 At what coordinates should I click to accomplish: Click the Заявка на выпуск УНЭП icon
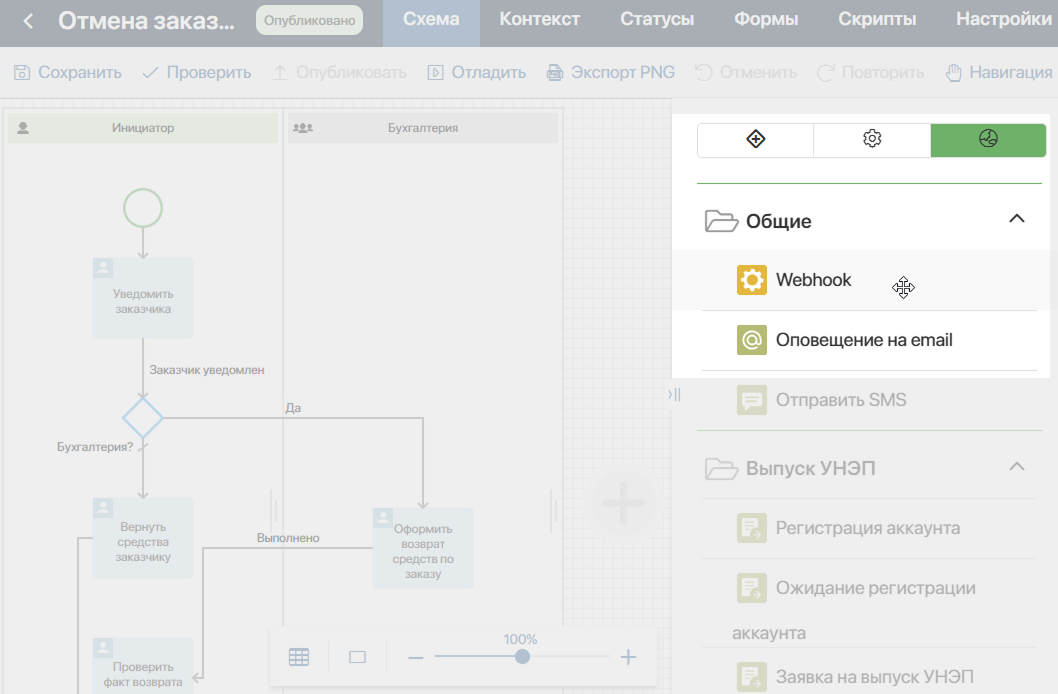(x=752, y=677)
